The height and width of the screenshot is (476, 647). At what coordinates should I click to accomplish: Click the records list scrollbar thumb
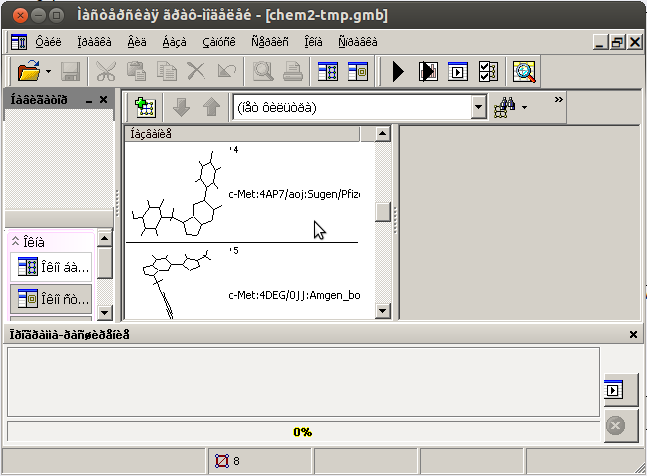(x=383, y=212)
